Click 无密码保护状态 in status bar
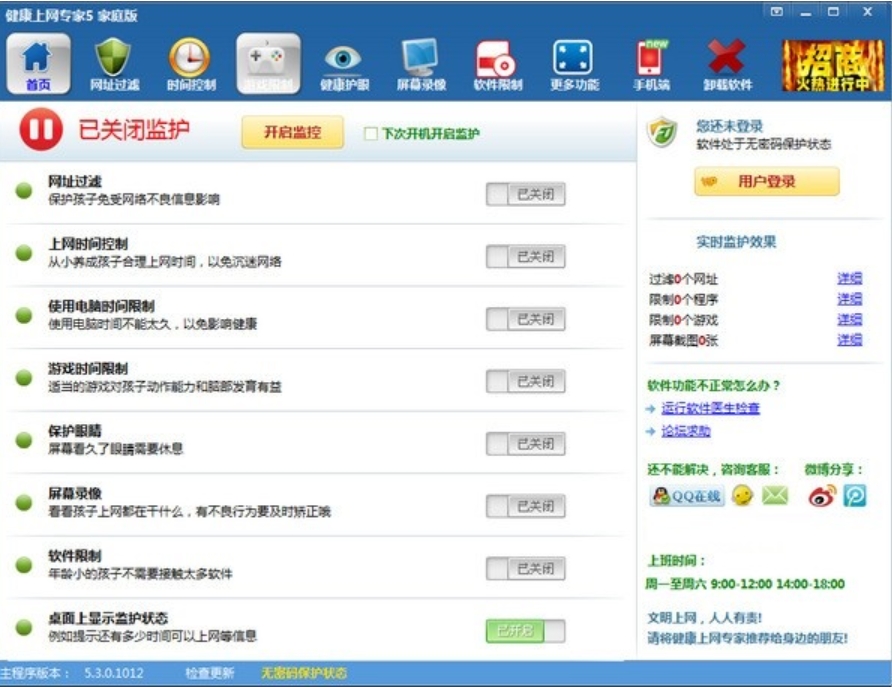 pos(304,673)
